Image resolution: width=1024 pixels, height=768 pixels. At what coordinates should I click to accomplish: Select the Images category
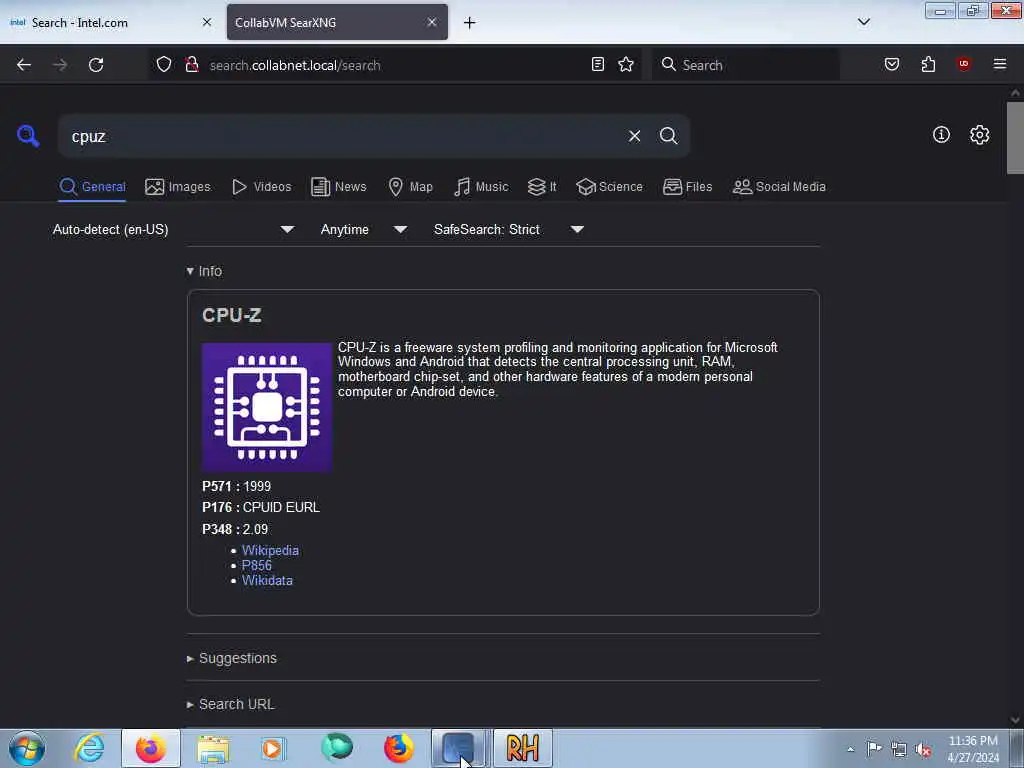[x=178, y=187]
